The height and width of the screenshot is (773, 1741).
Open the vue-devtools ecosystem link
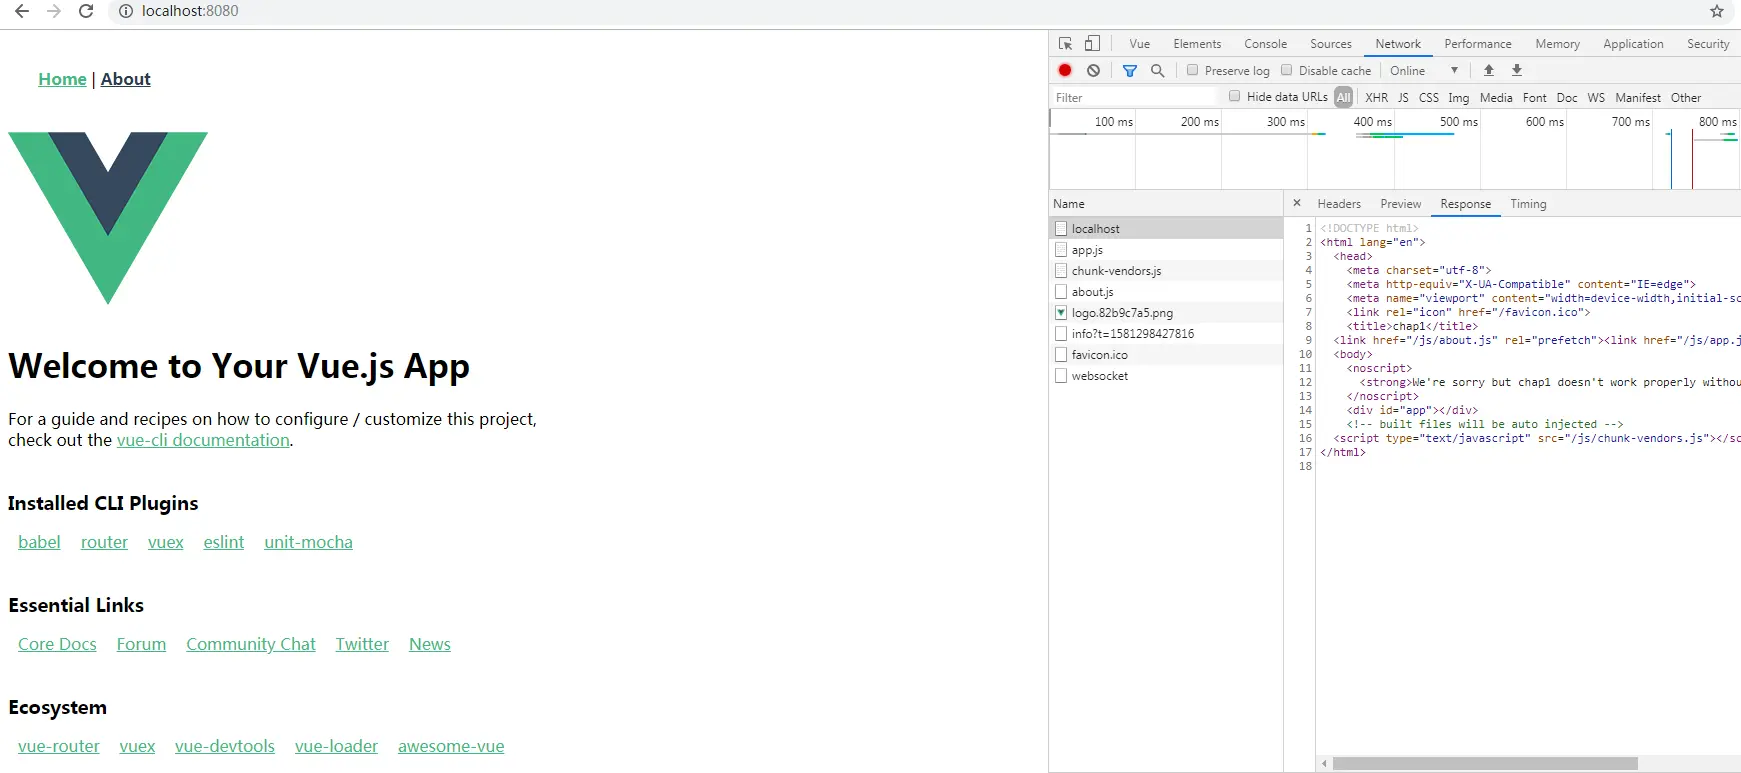224,746
